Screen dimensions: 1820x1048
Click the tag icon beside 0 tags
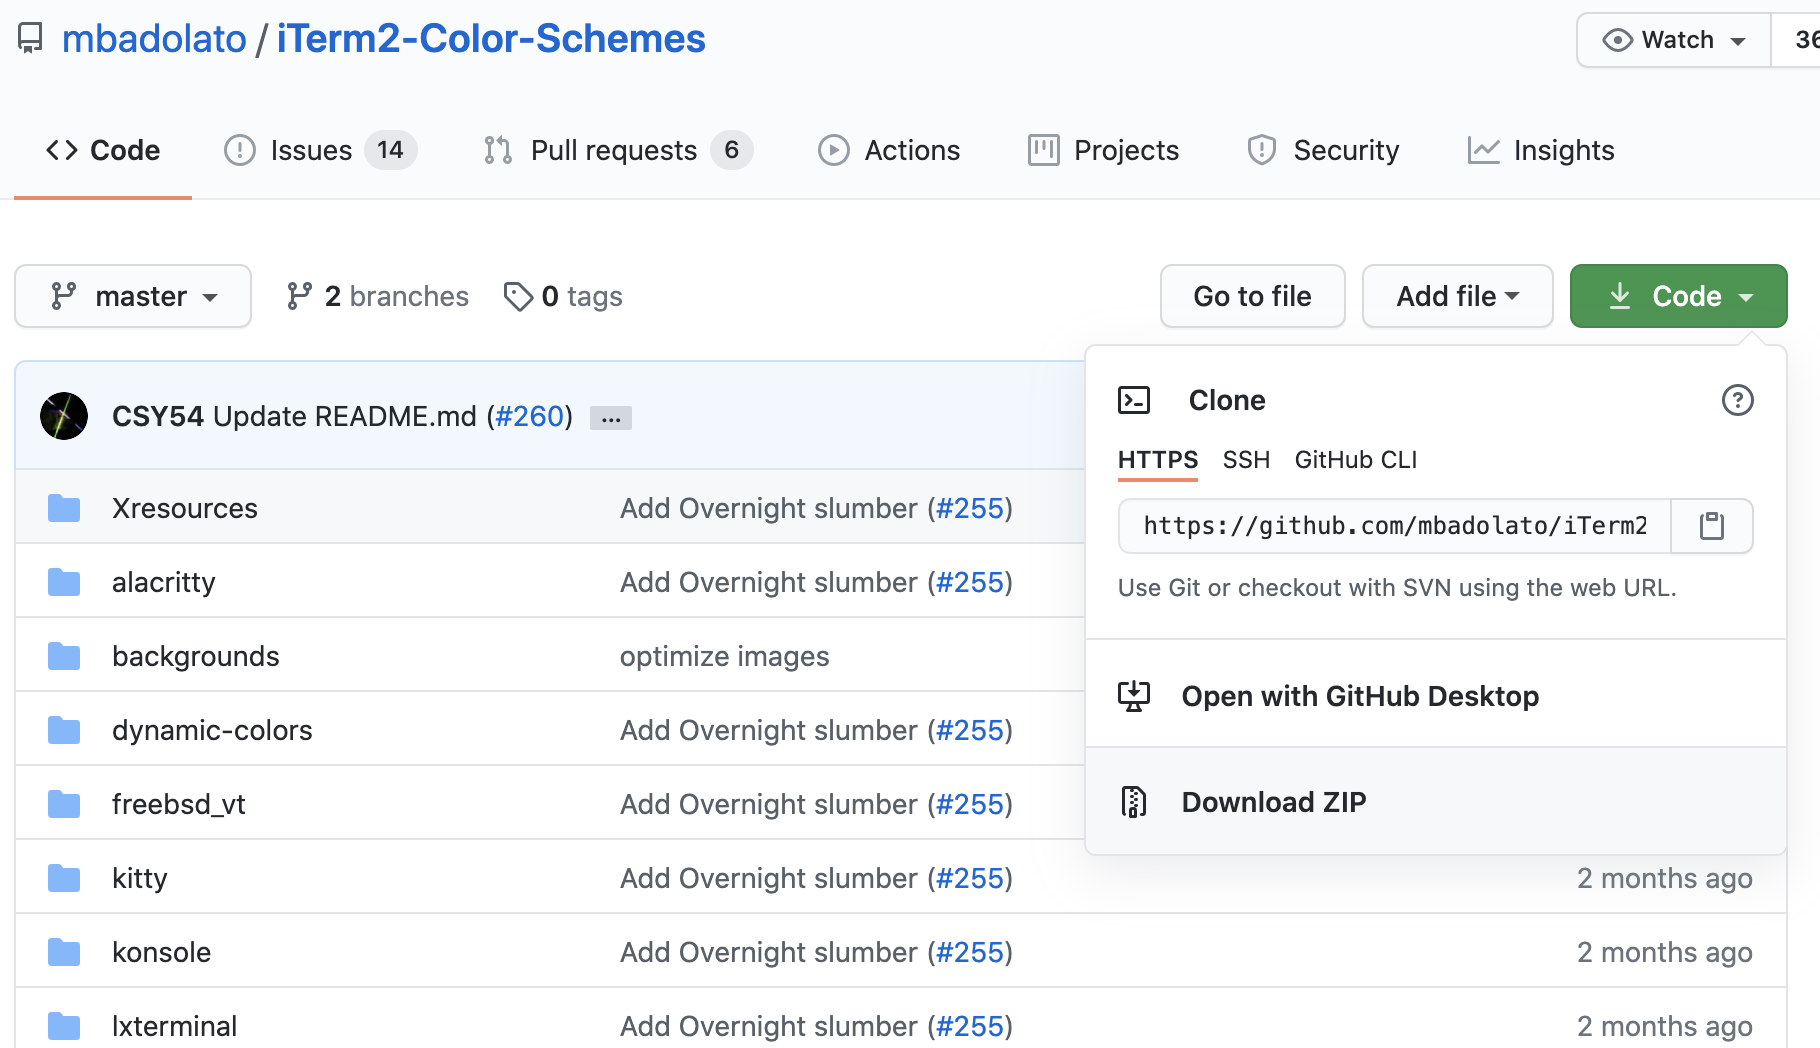click(x=518, y=296)
